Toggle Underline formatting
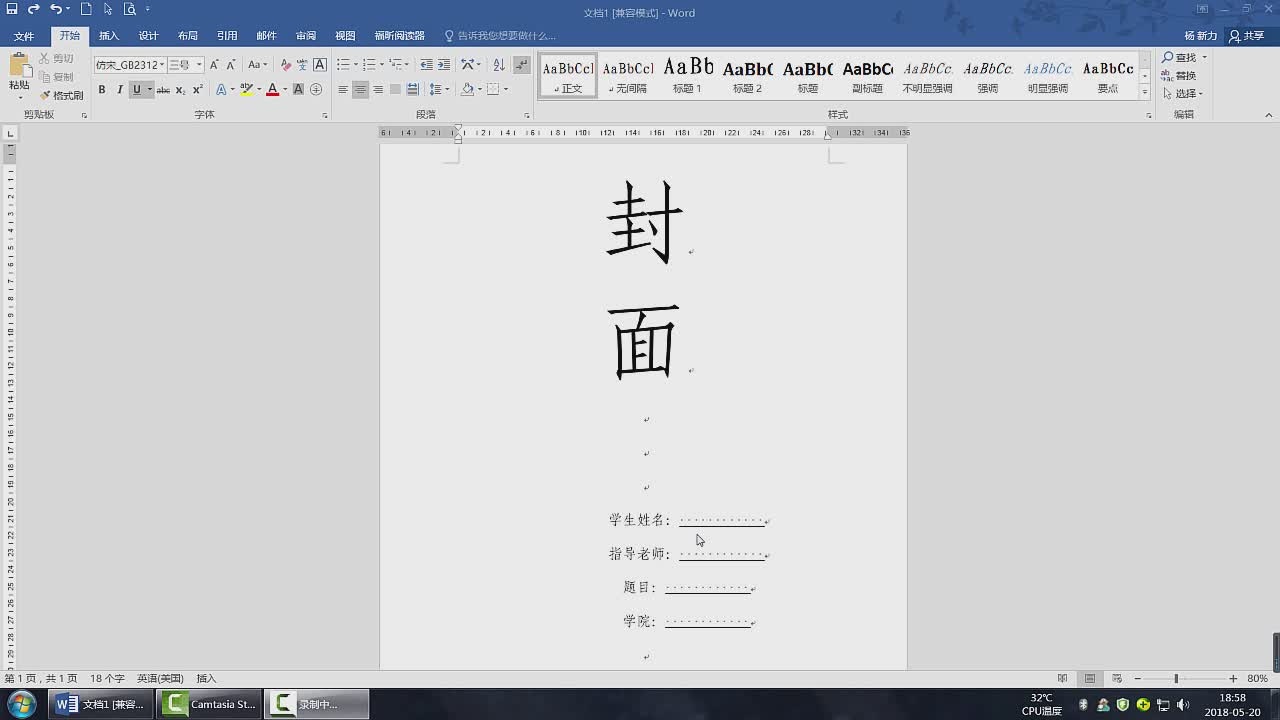The width and height of the screenshot is (1280, 720). point(137,90)
